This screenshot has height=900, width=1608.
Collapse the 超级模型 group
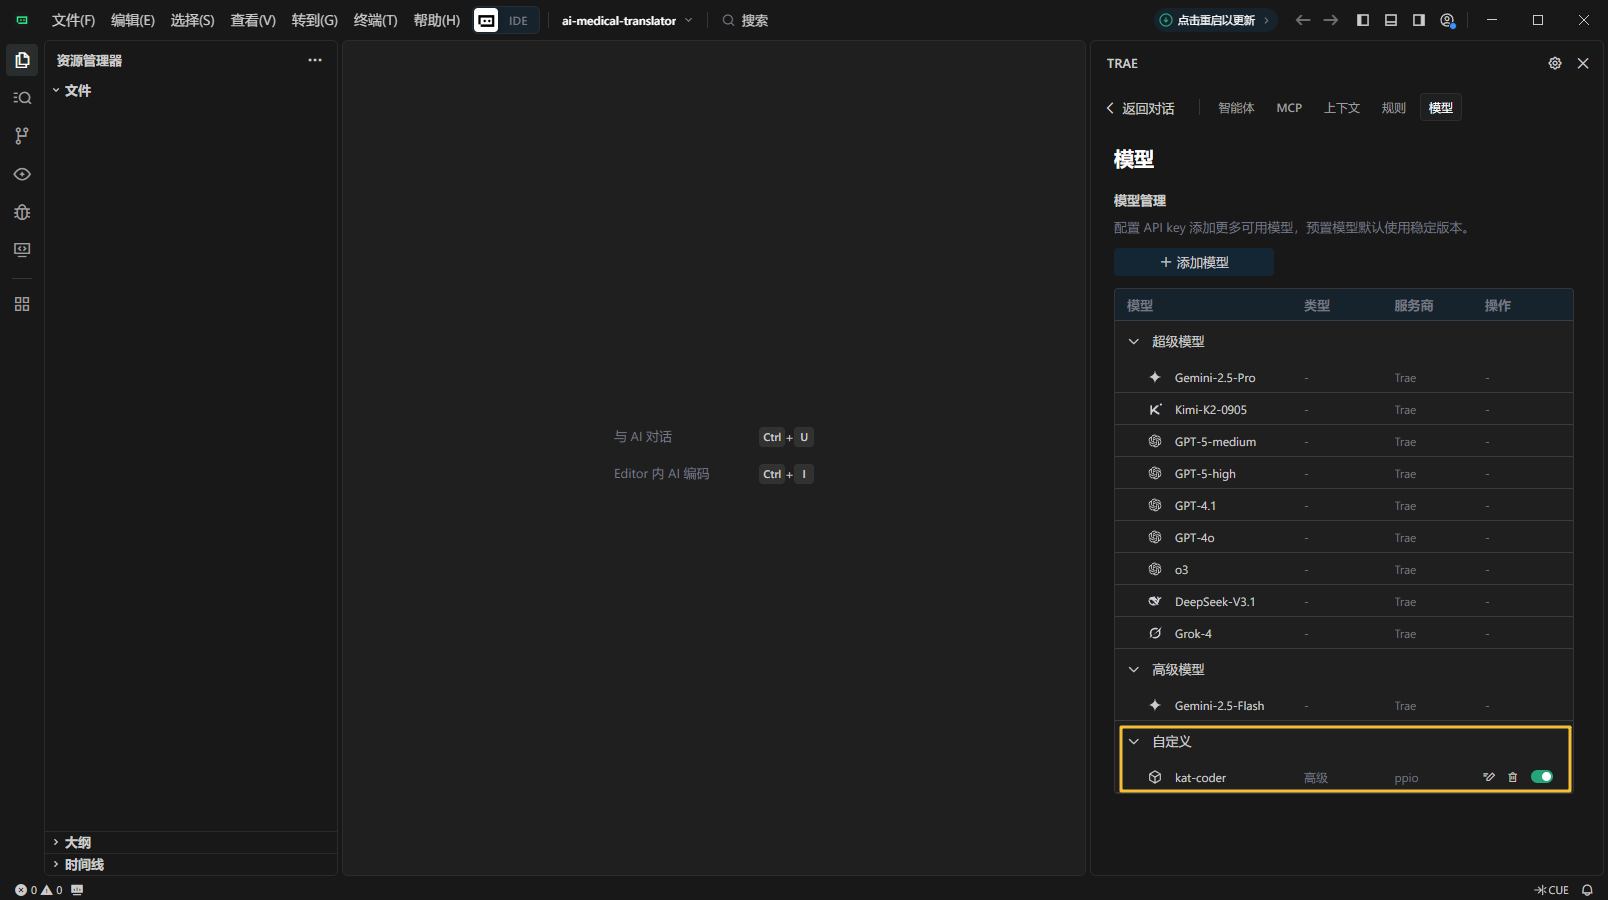pos(1134,341)
